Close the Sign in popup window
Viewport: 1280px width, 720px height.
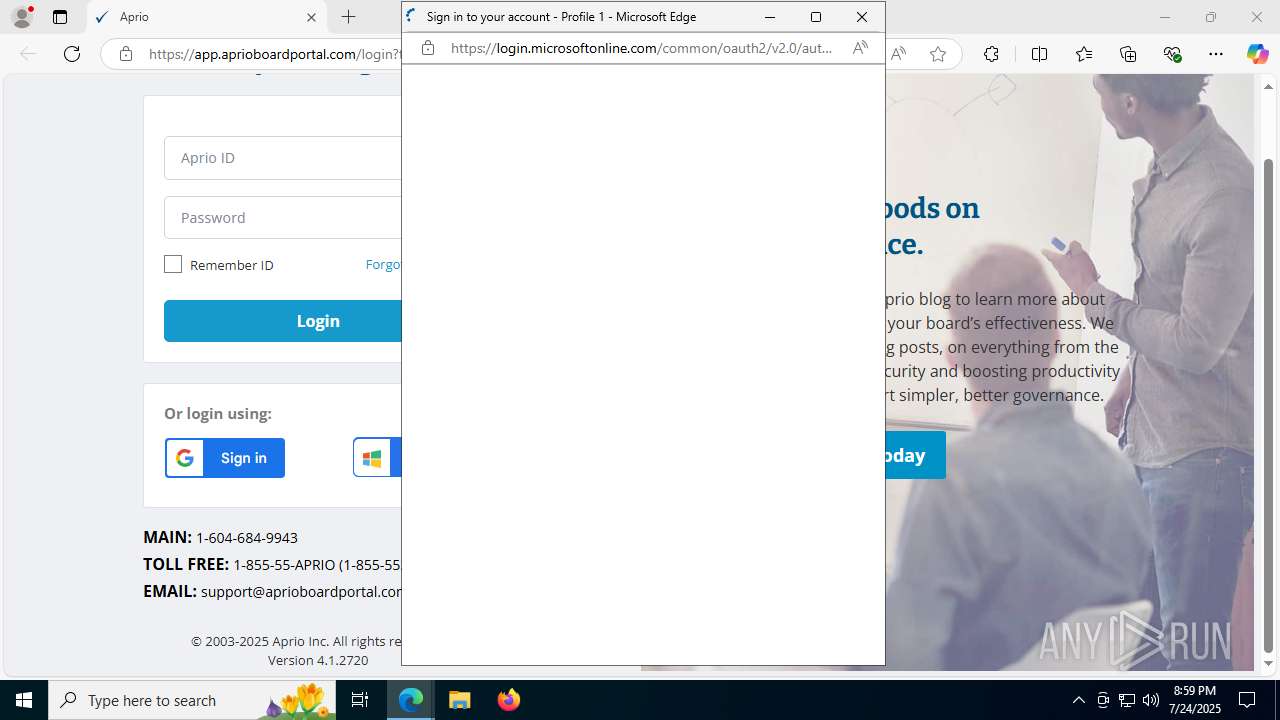point(862,17)
